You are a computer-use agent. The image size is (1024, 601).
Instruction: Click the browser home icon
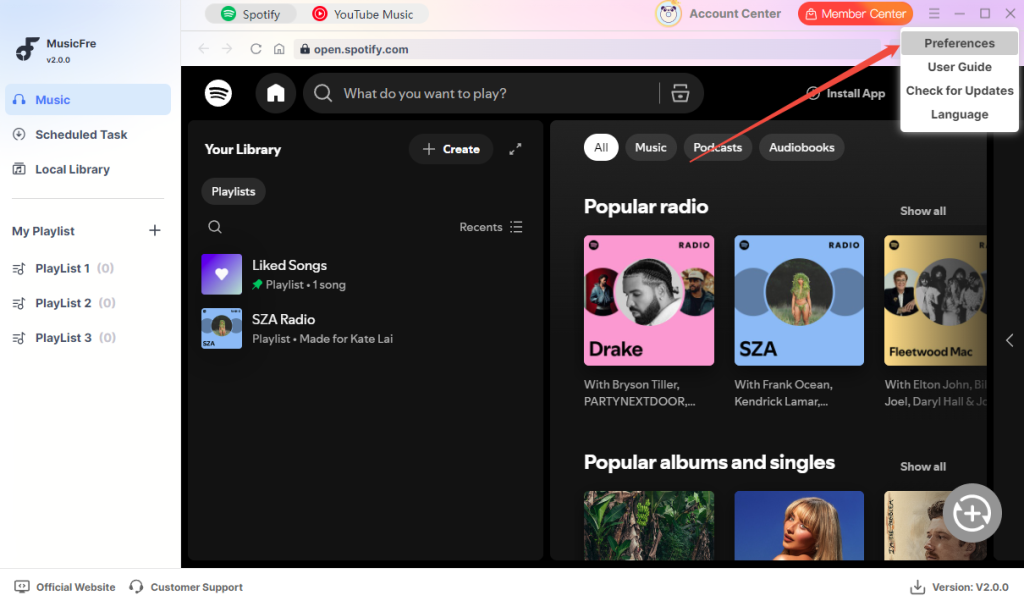(x=279, y=49)
